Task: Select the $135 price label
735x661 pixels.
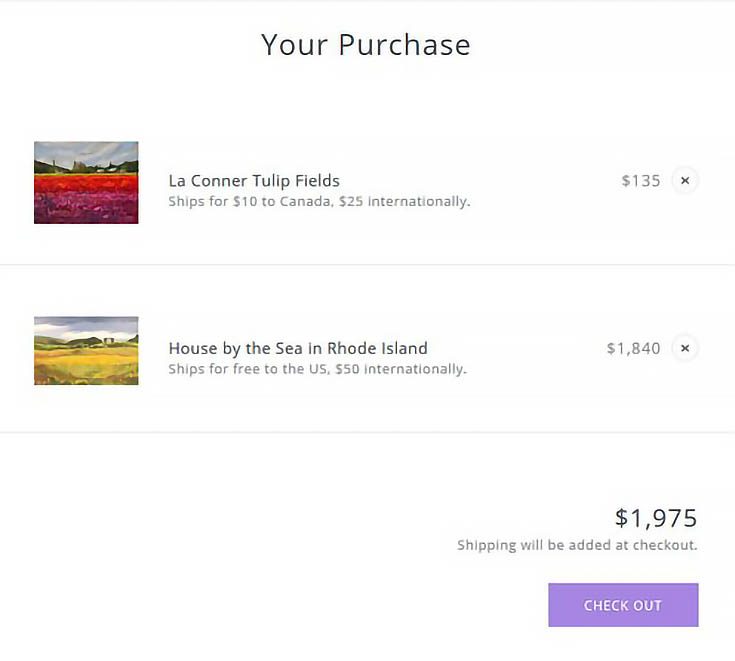Action: coord(641,181)
